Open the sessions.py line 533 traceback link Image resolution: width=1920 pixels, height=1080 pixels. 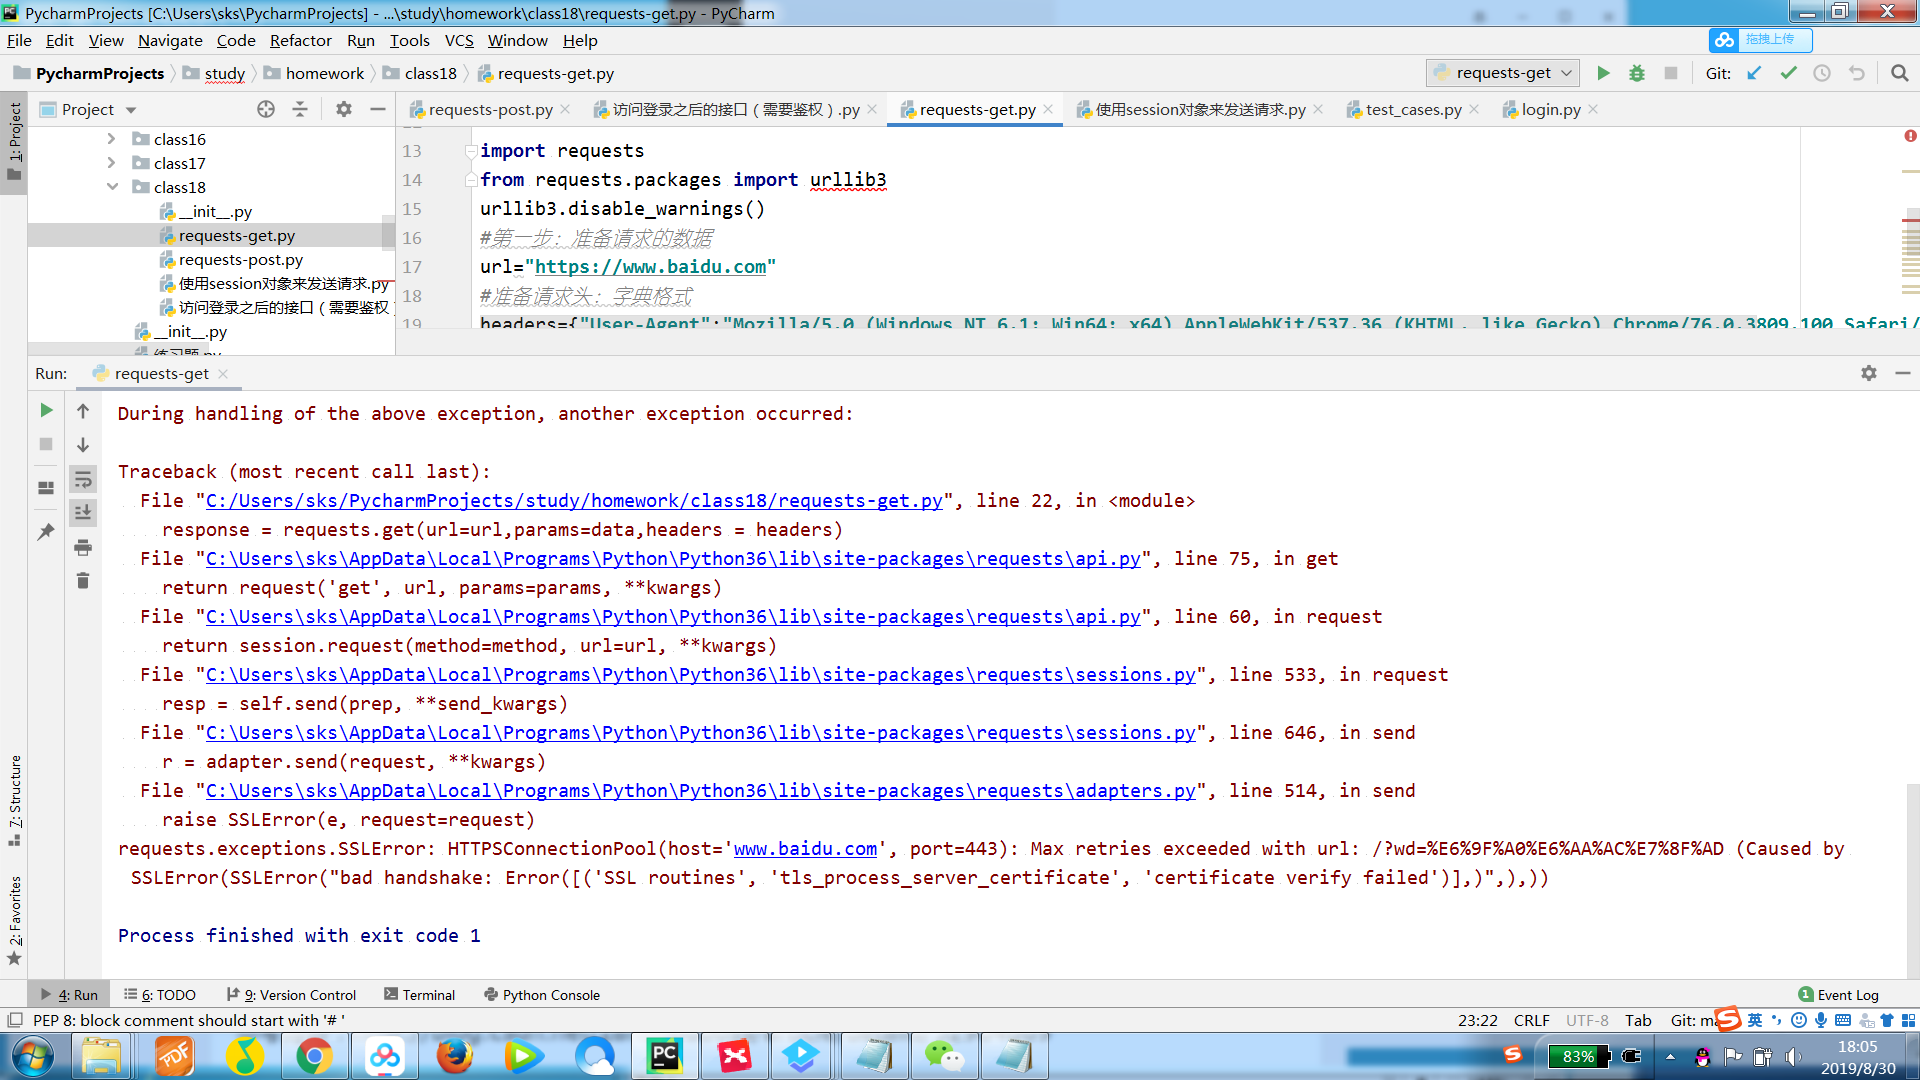pos(700,675)
